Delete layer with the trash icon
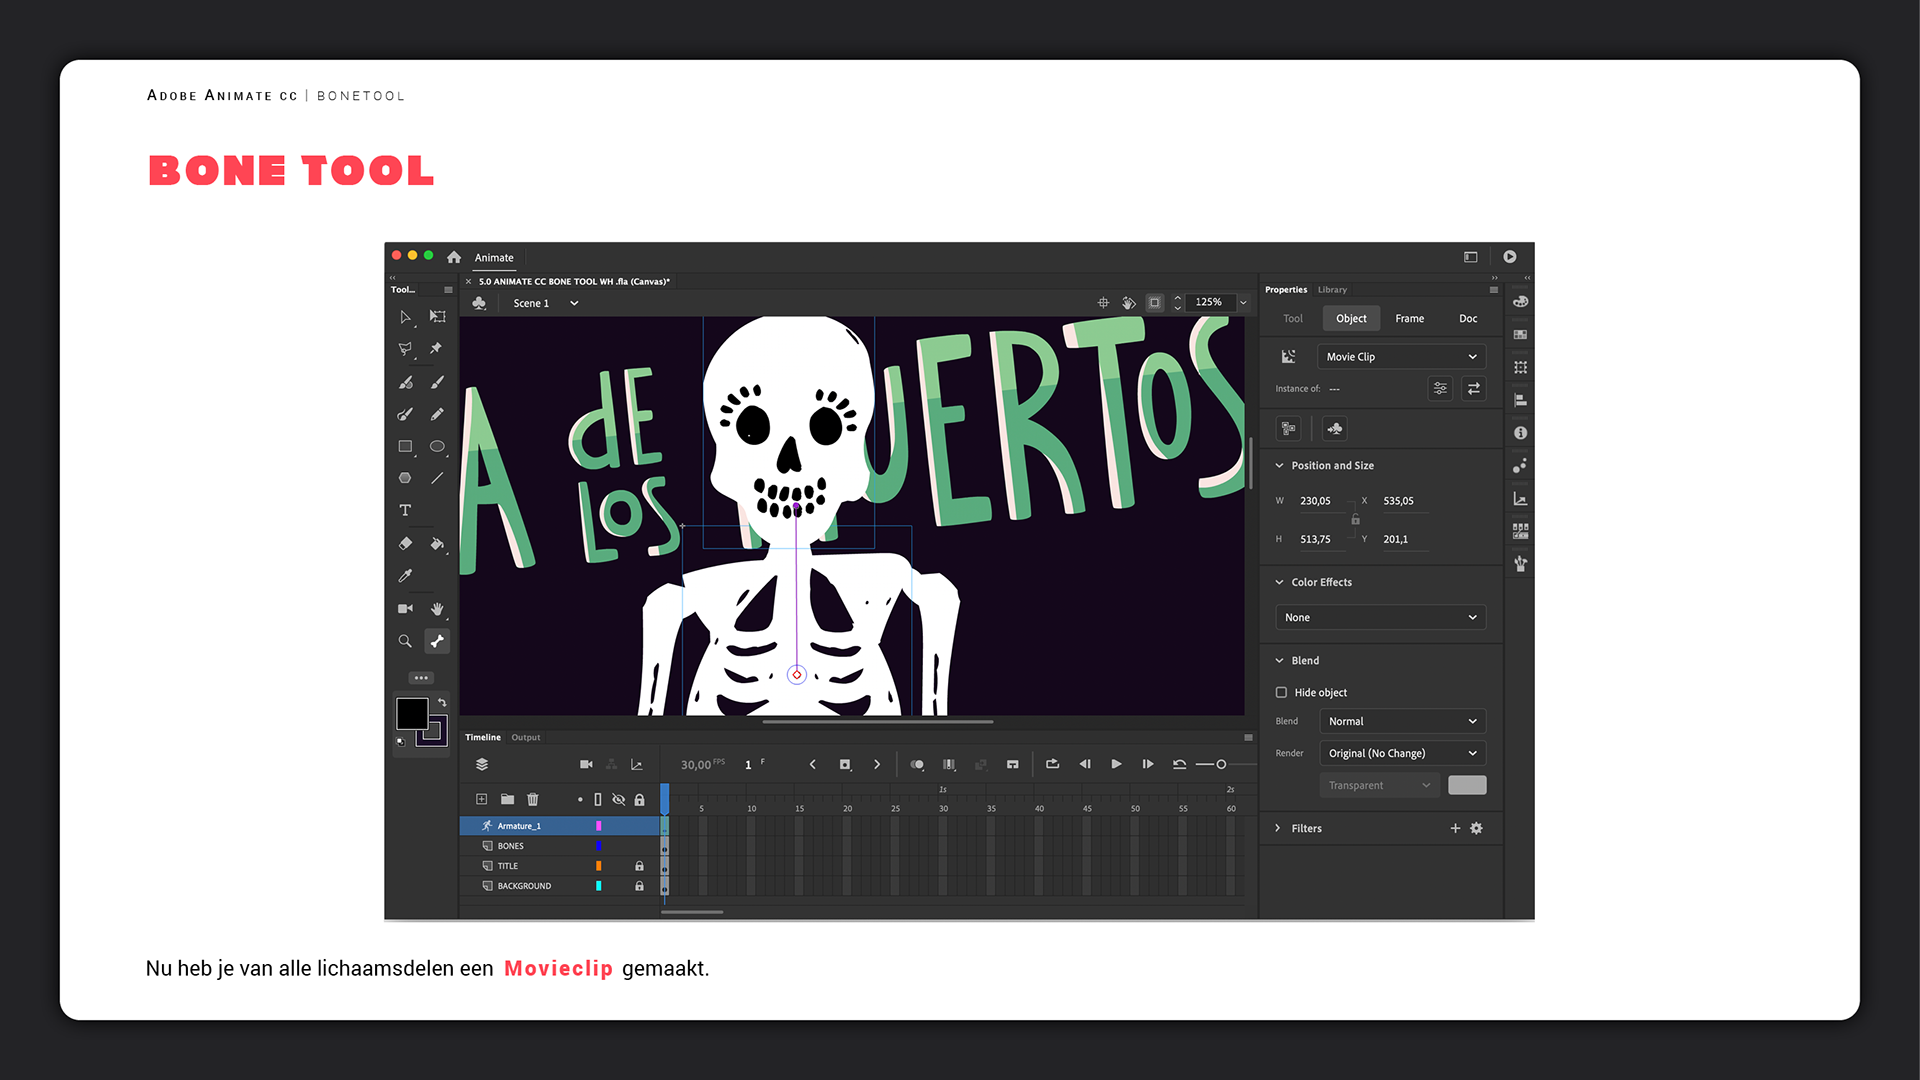1920x1080 pixels. (x=533, y=799)
